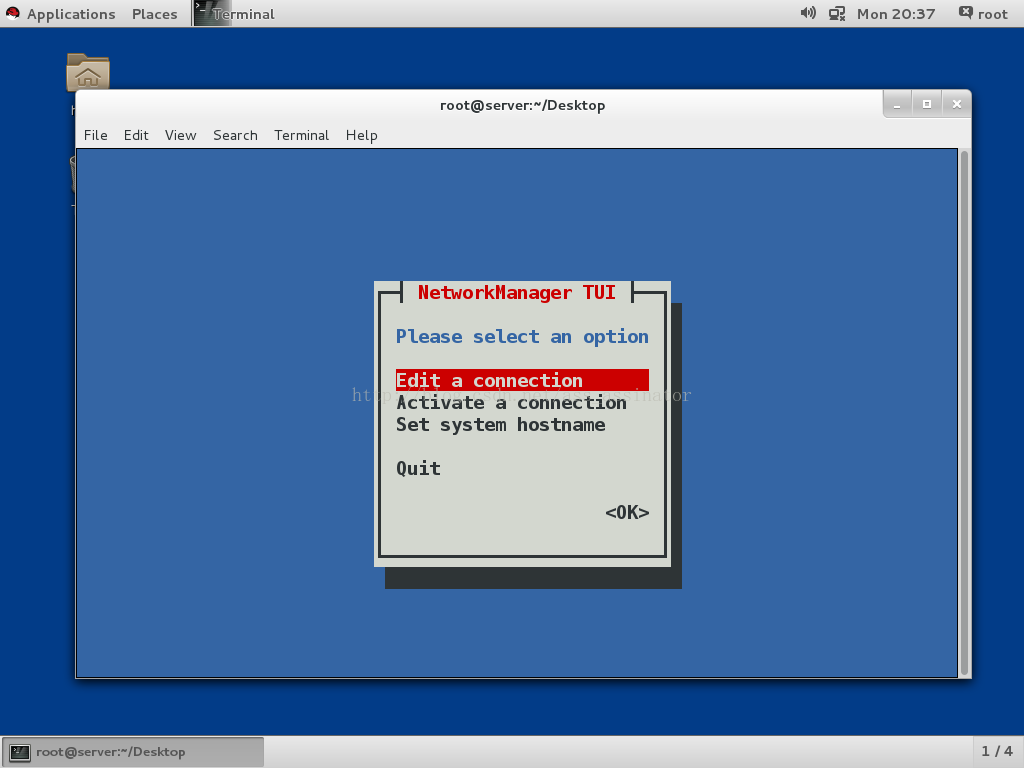Open the Search menu in Terminal
The height and width of the screenshot is (768, 1024).
(x=235, y=135)
